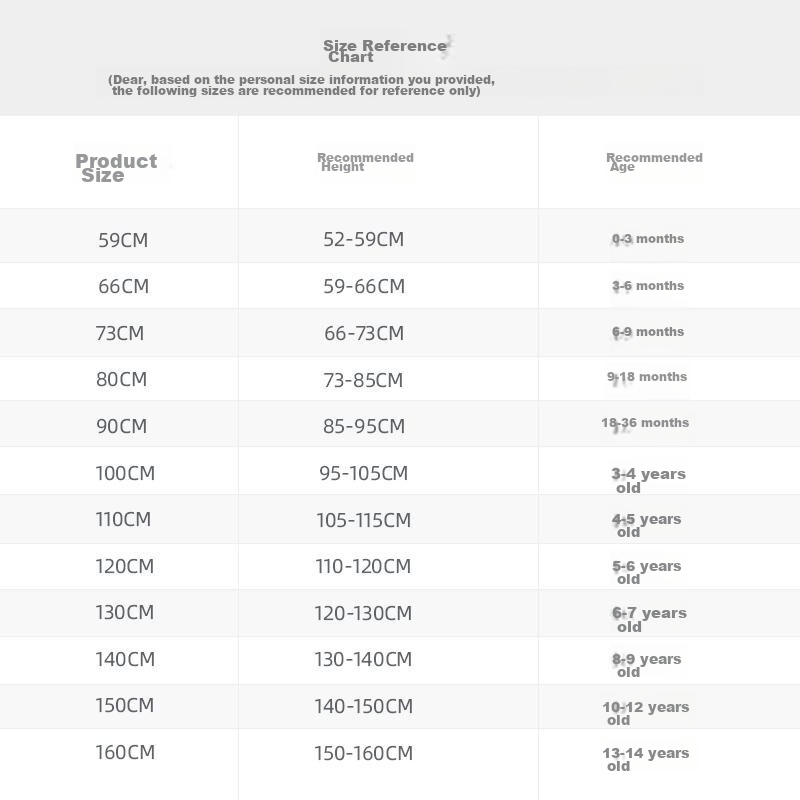Click the 100CM product size cell
The image size is (800, 800).
pos(125,473)
